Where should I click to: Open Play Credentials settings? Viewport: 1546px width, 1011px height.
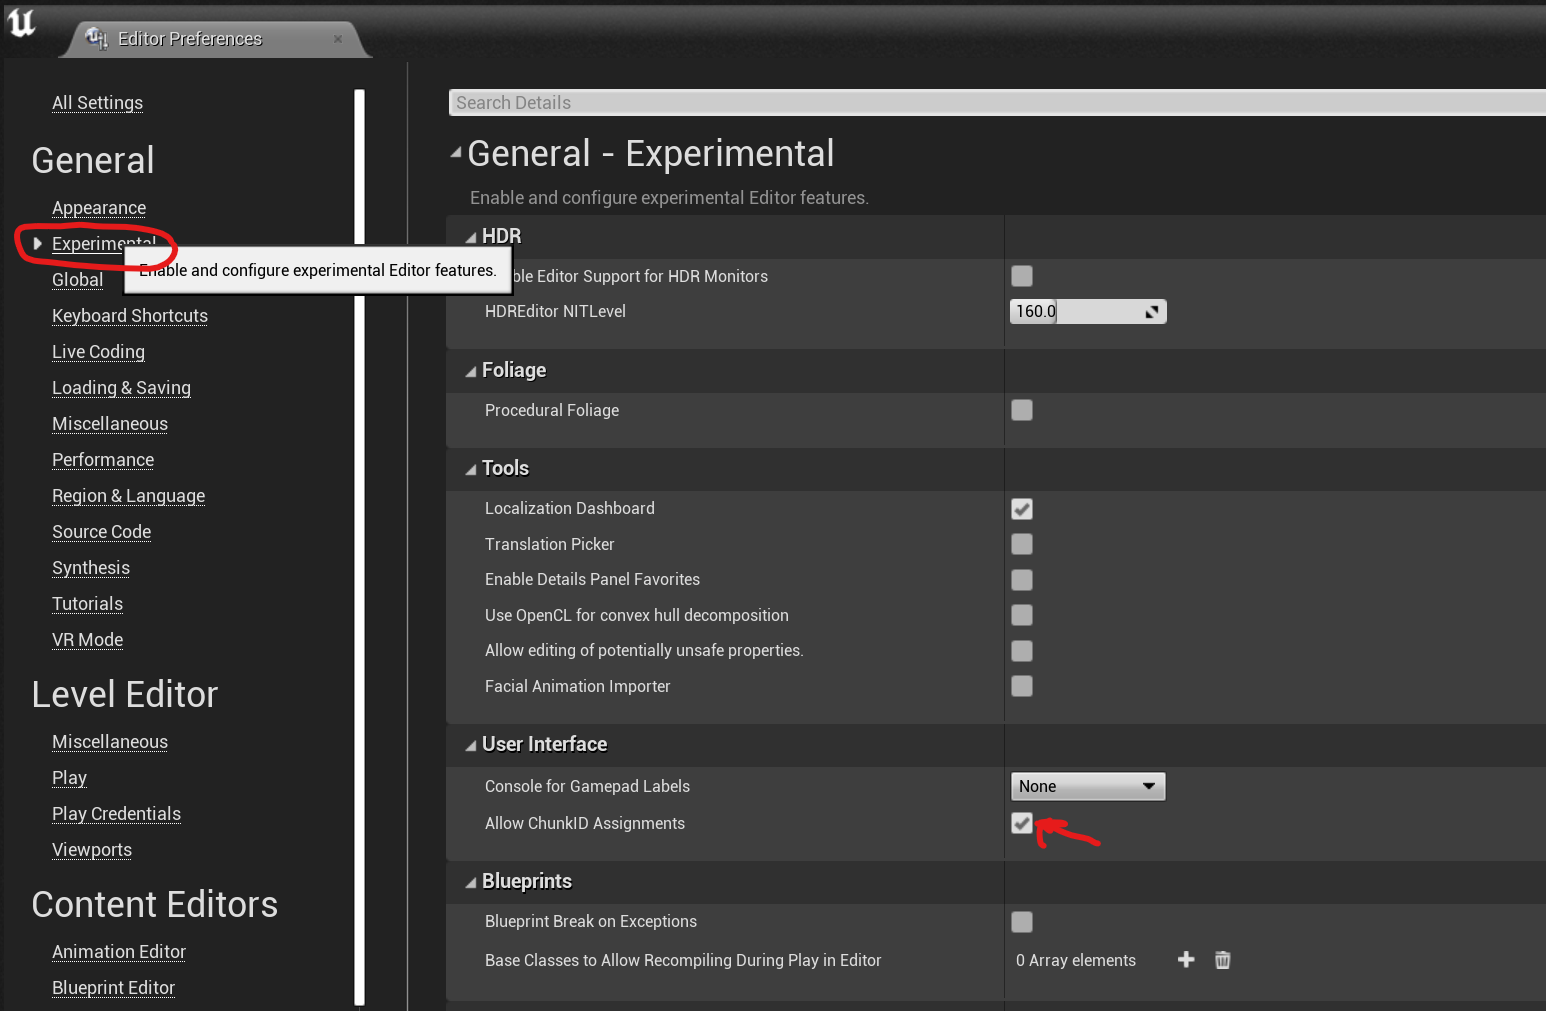pyautogui.click(x=116, y=814)
